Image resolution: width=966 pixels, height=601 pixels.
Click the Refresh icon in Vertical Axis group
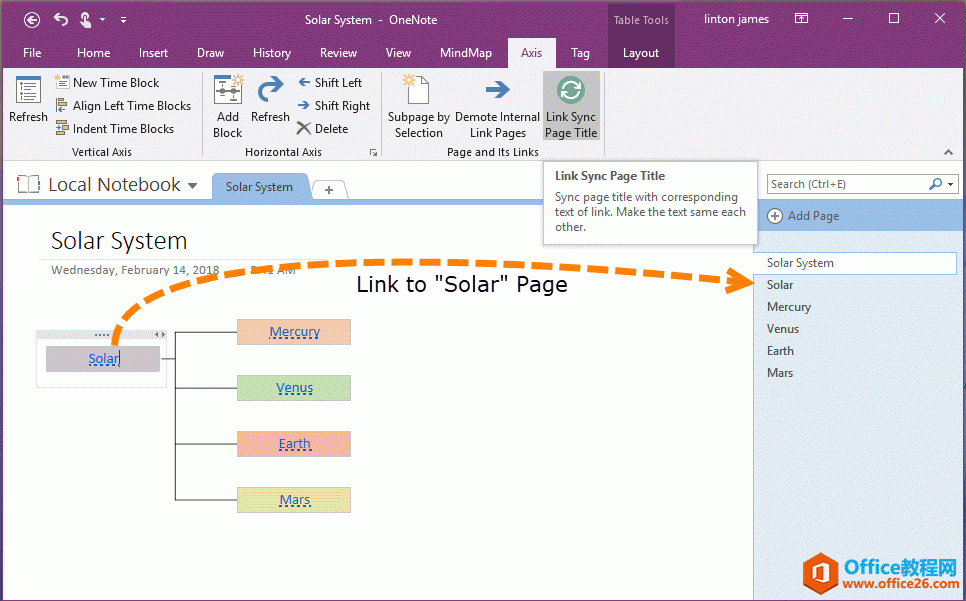27,100
